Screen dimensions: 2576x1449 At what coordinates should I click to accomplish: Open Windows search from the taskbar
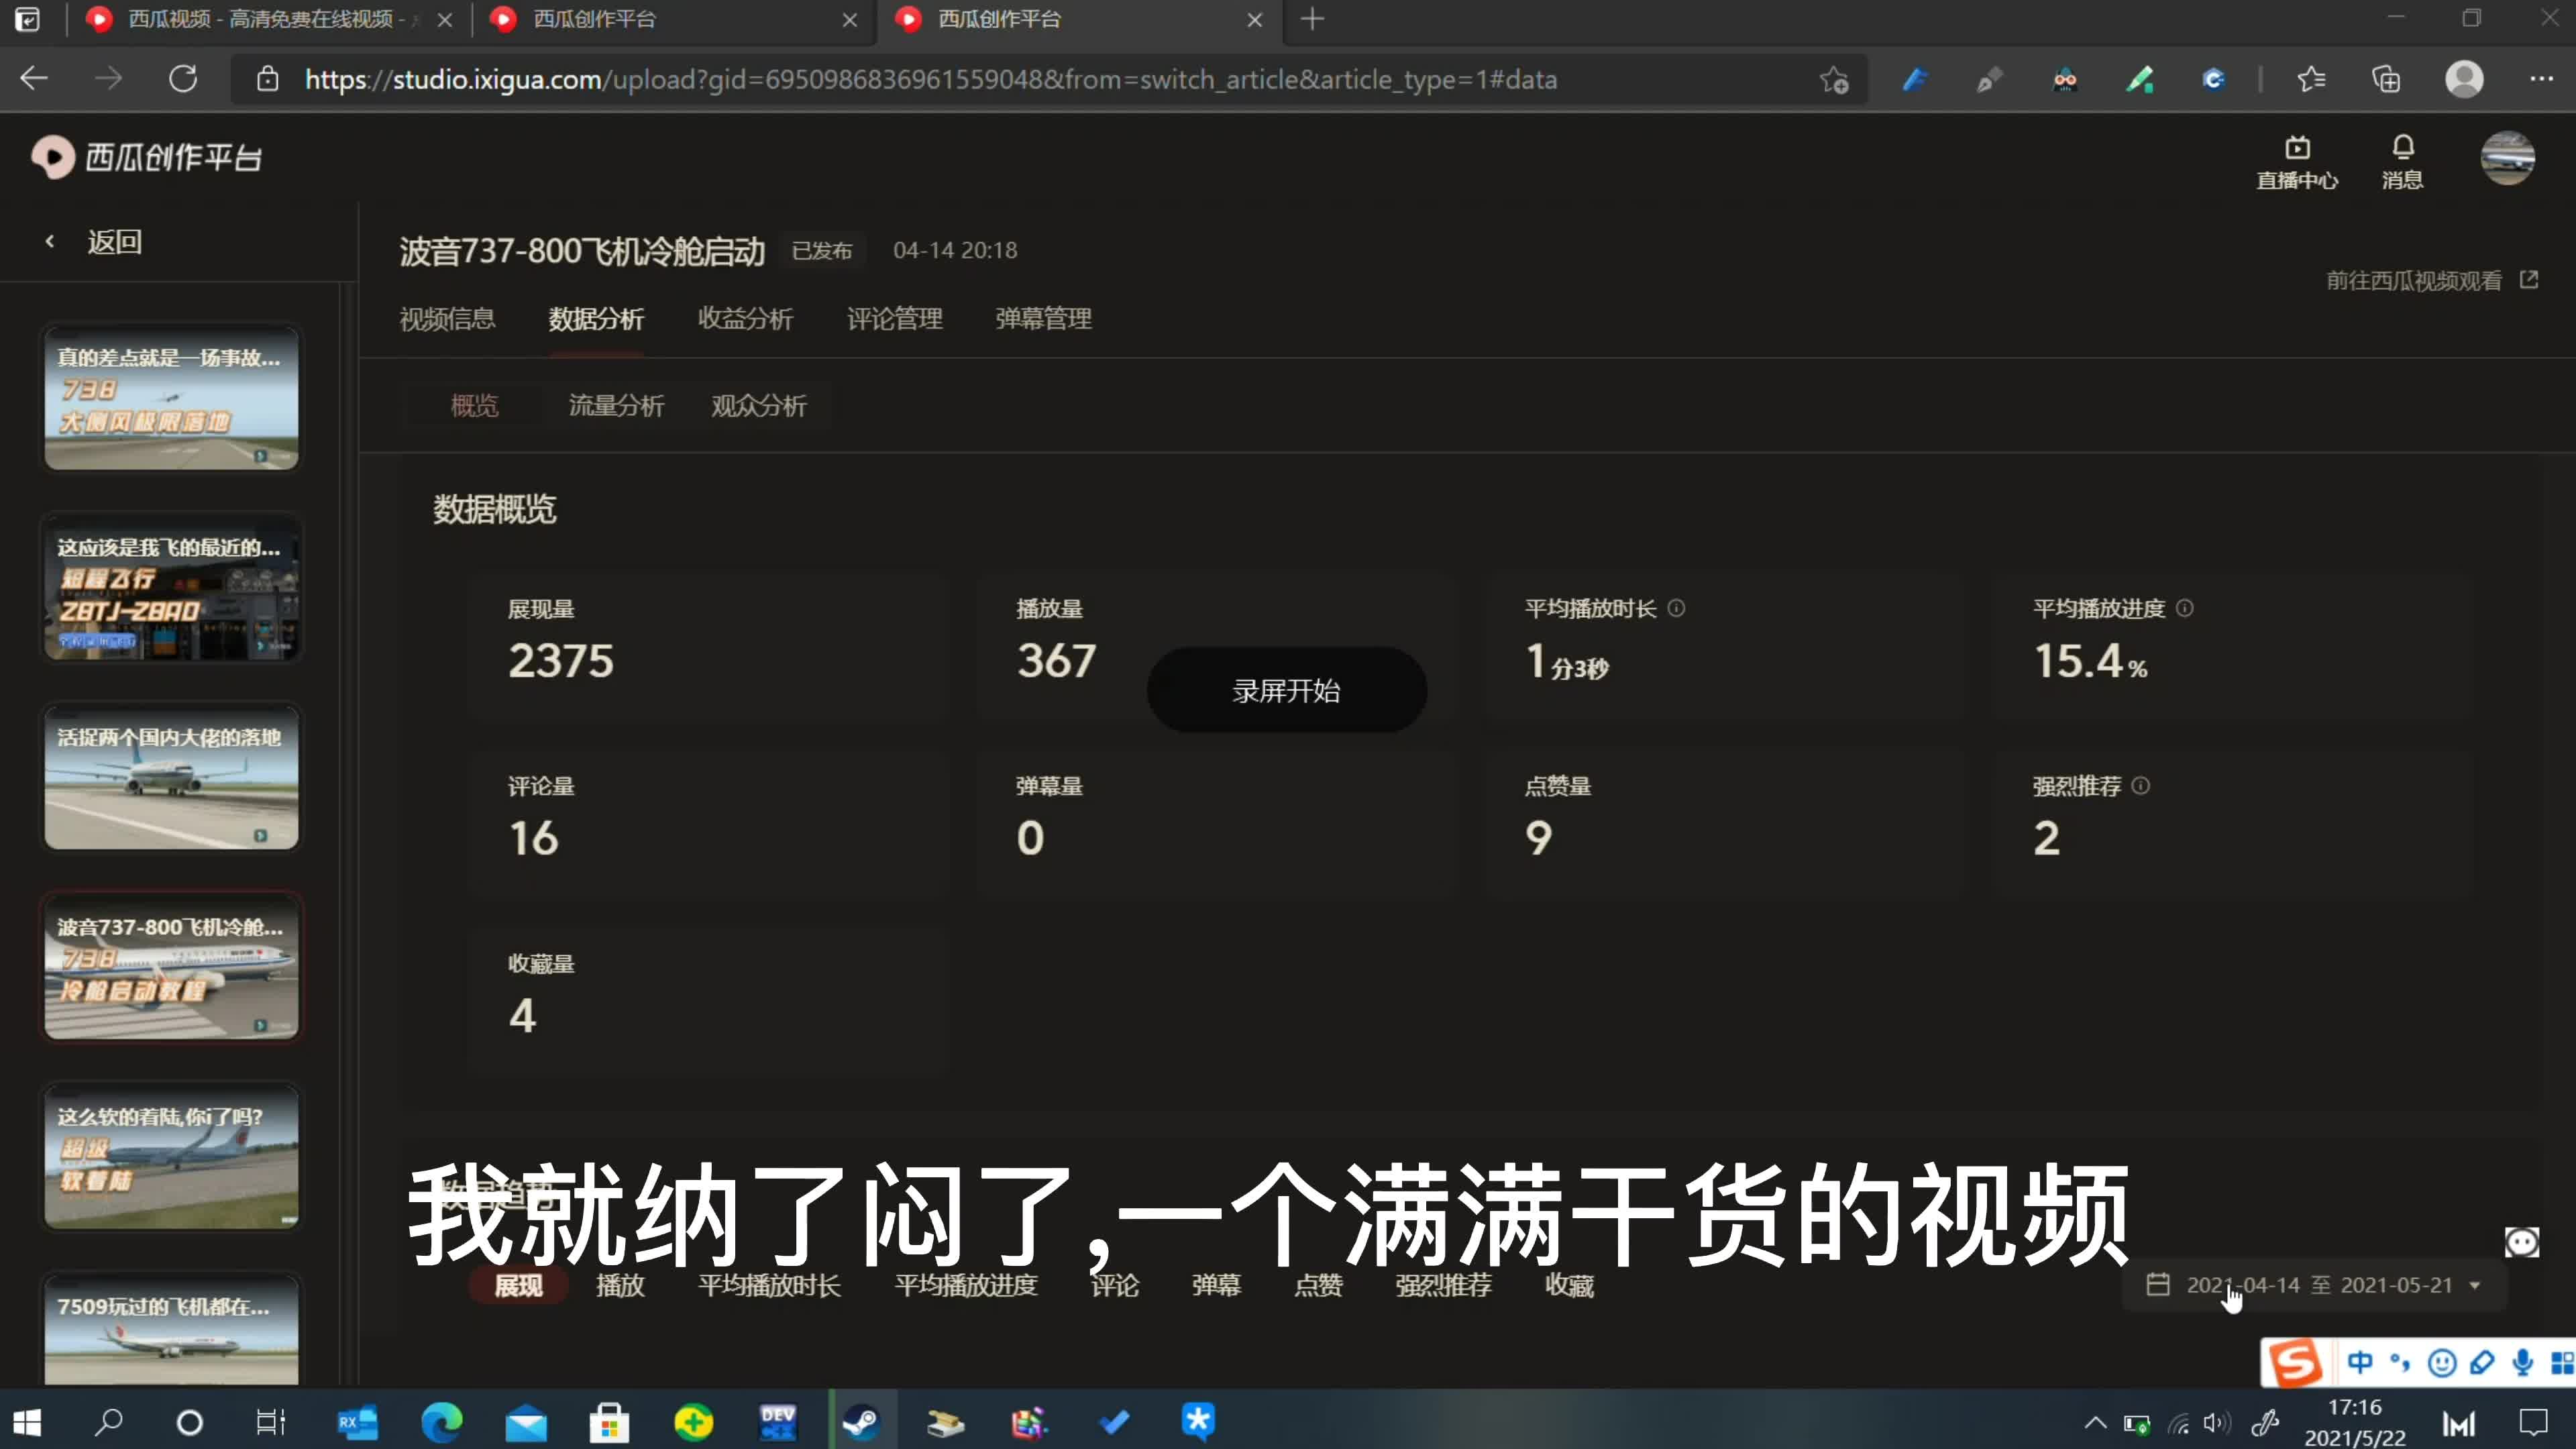coord(108,1422)
